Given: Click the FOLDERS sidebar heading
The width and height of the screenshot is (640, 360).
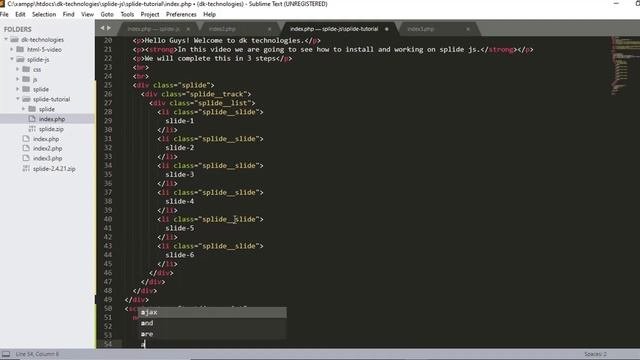Looking at the screenshot, I should 18,29.
